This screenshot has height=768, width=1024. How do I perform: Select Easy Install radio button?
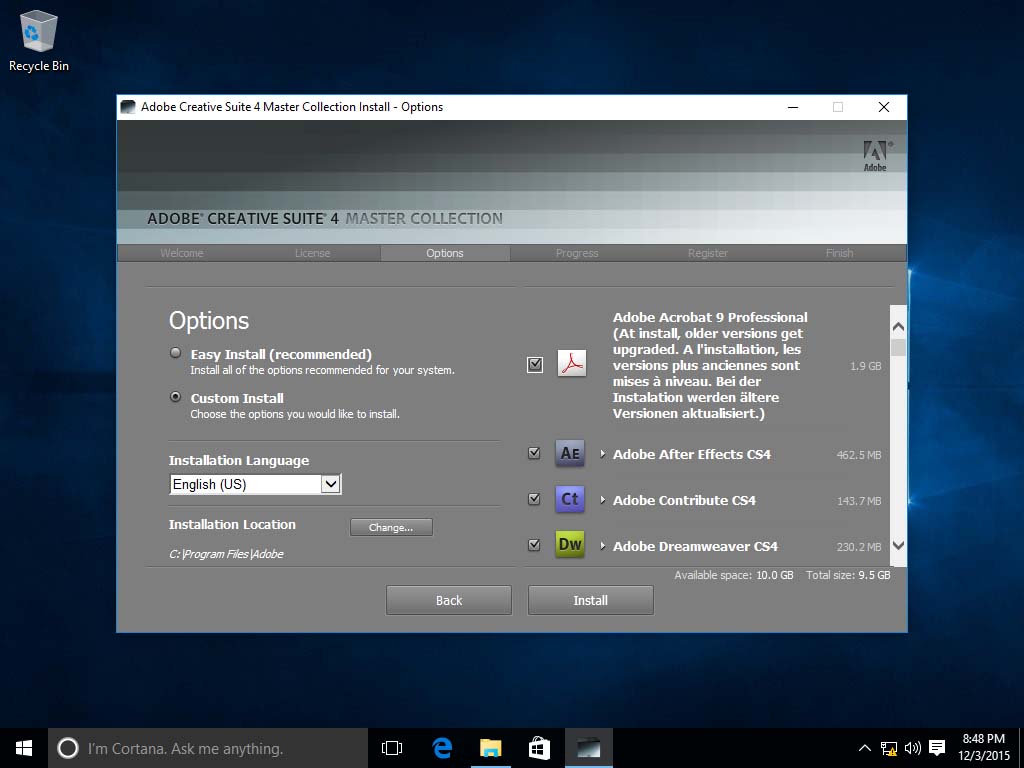176,353
